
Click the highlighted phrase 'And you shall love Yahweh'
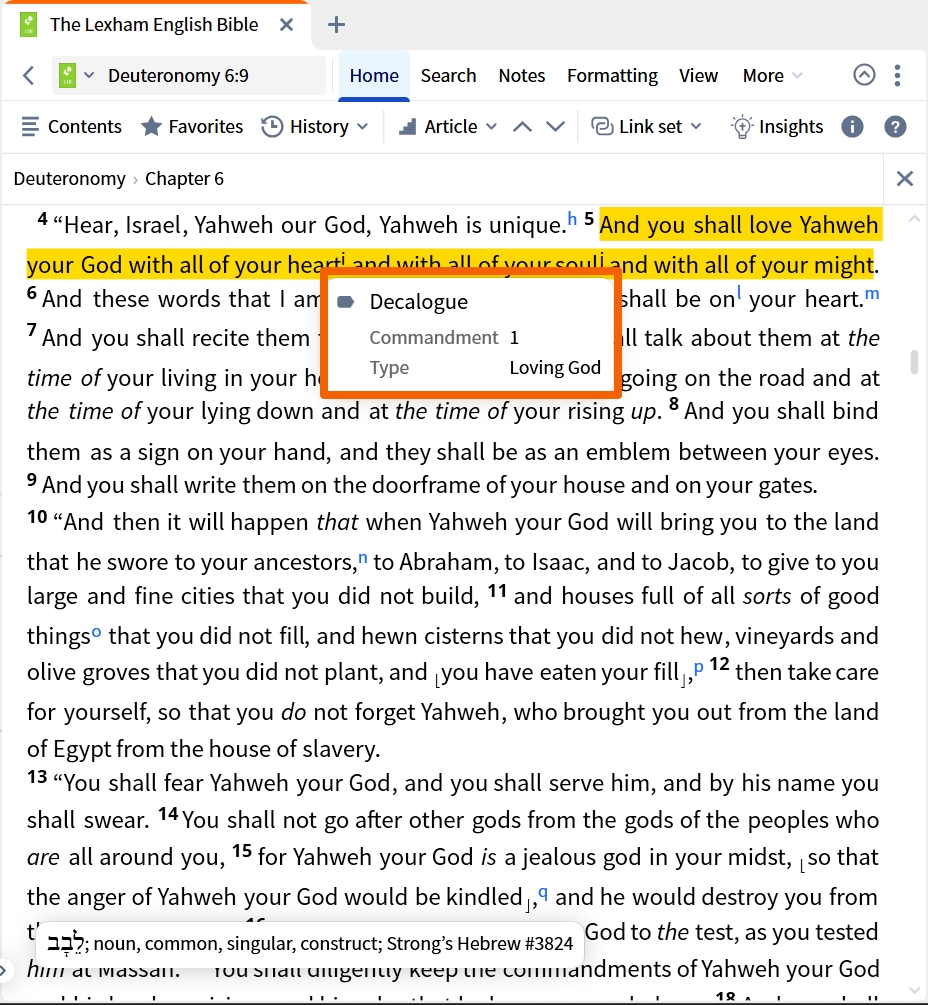coord(739,225)
